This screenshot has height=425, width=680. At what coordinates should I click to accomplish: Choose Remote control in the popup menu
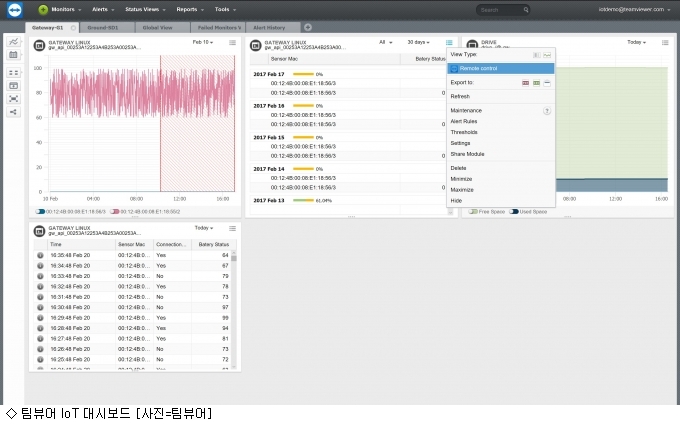click(x=500, y=69)
